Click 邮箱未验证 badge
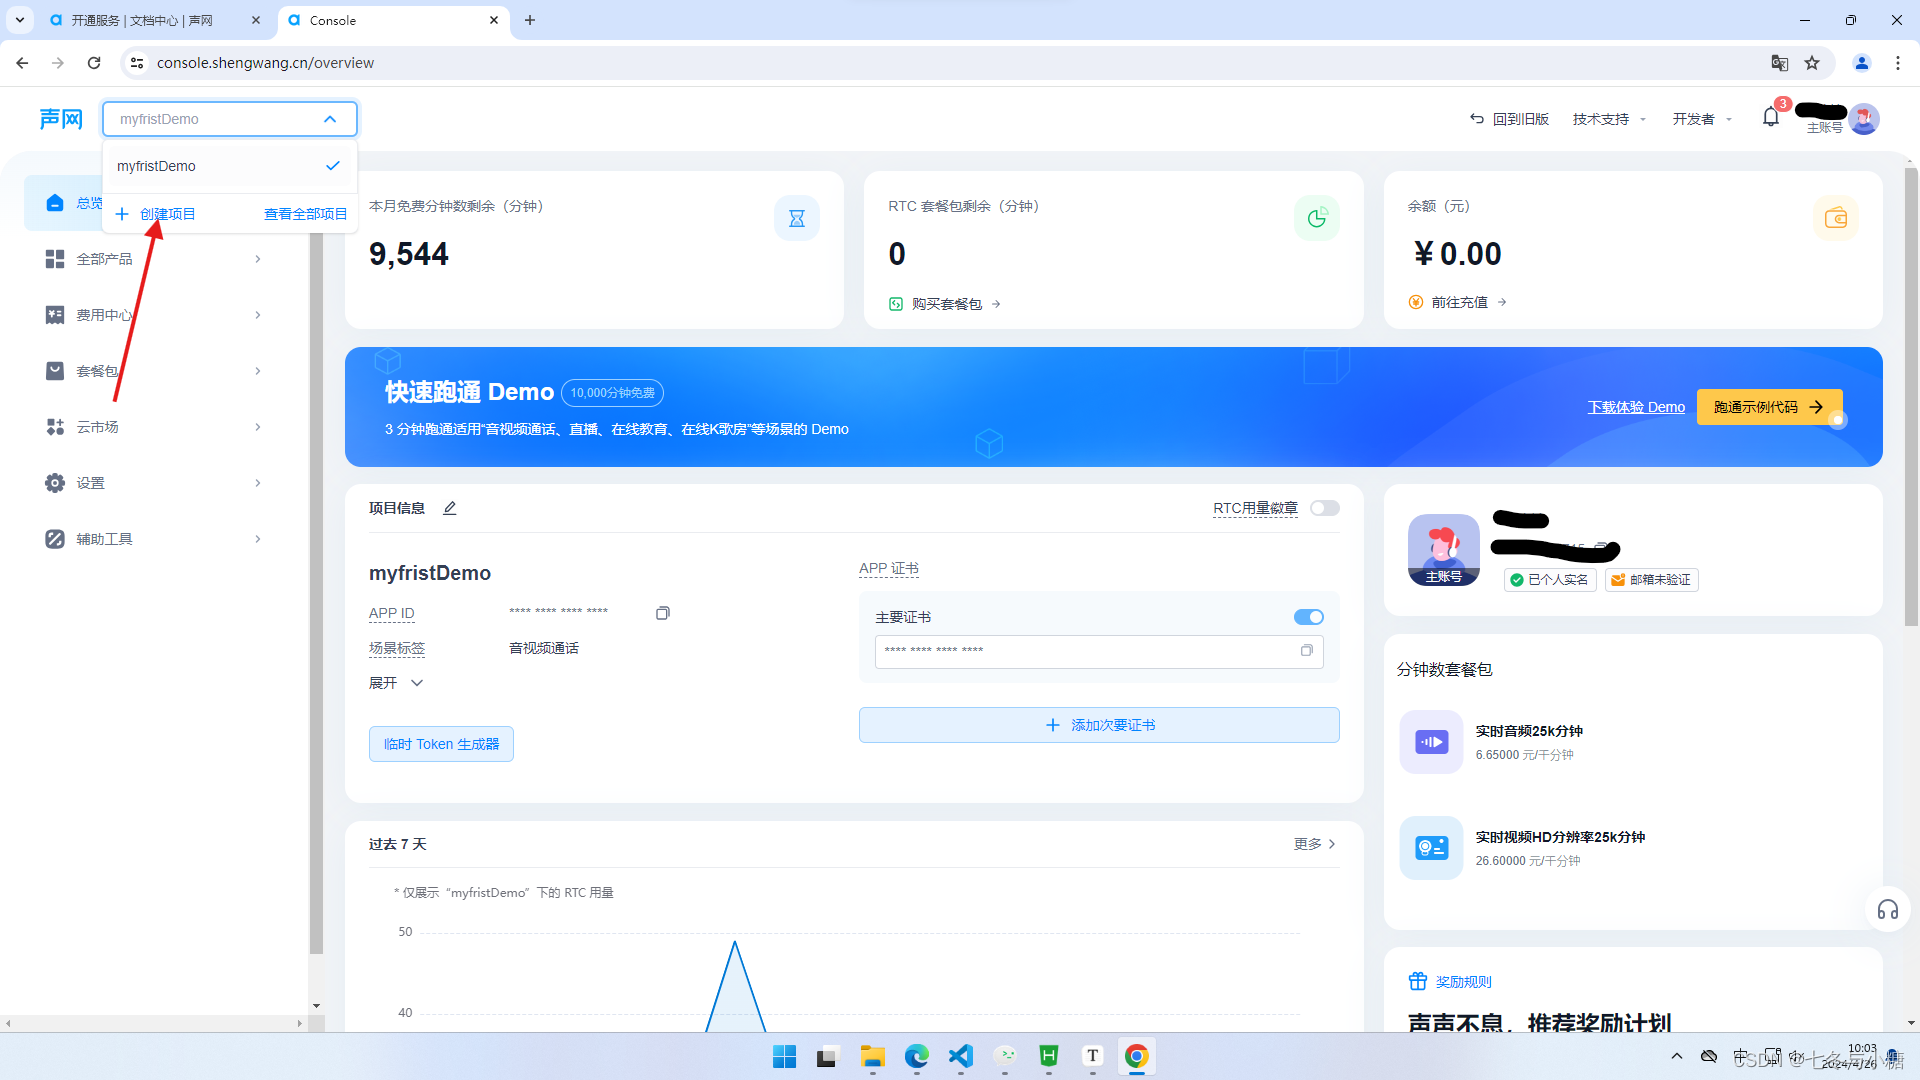This screenshot has height=1080, width=1920. [1651, 580]
